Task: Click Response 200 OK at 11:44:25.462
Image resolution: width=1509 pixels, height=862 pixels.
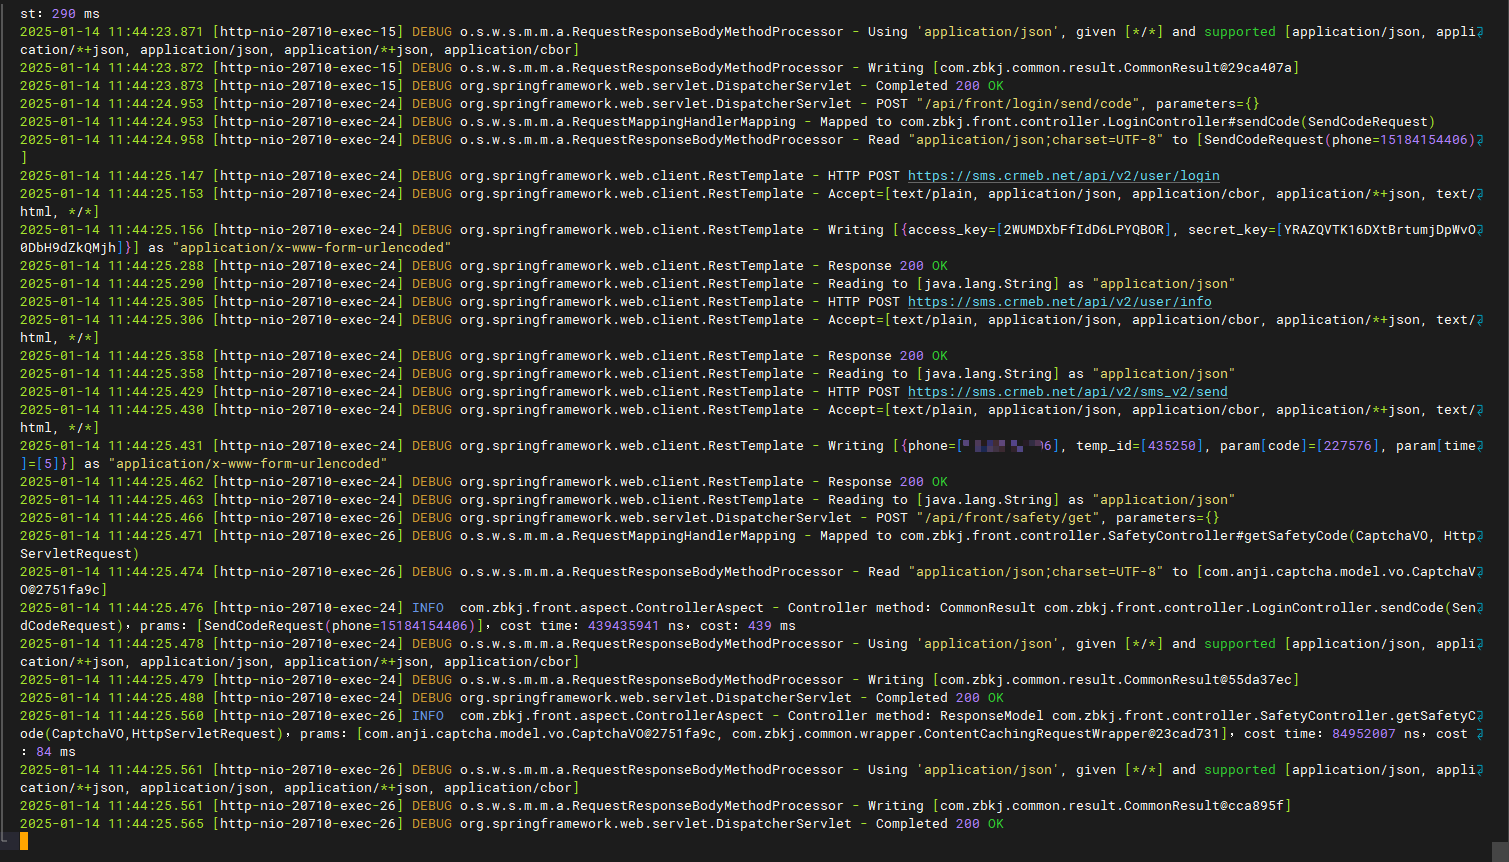Action: pos(887,482)
